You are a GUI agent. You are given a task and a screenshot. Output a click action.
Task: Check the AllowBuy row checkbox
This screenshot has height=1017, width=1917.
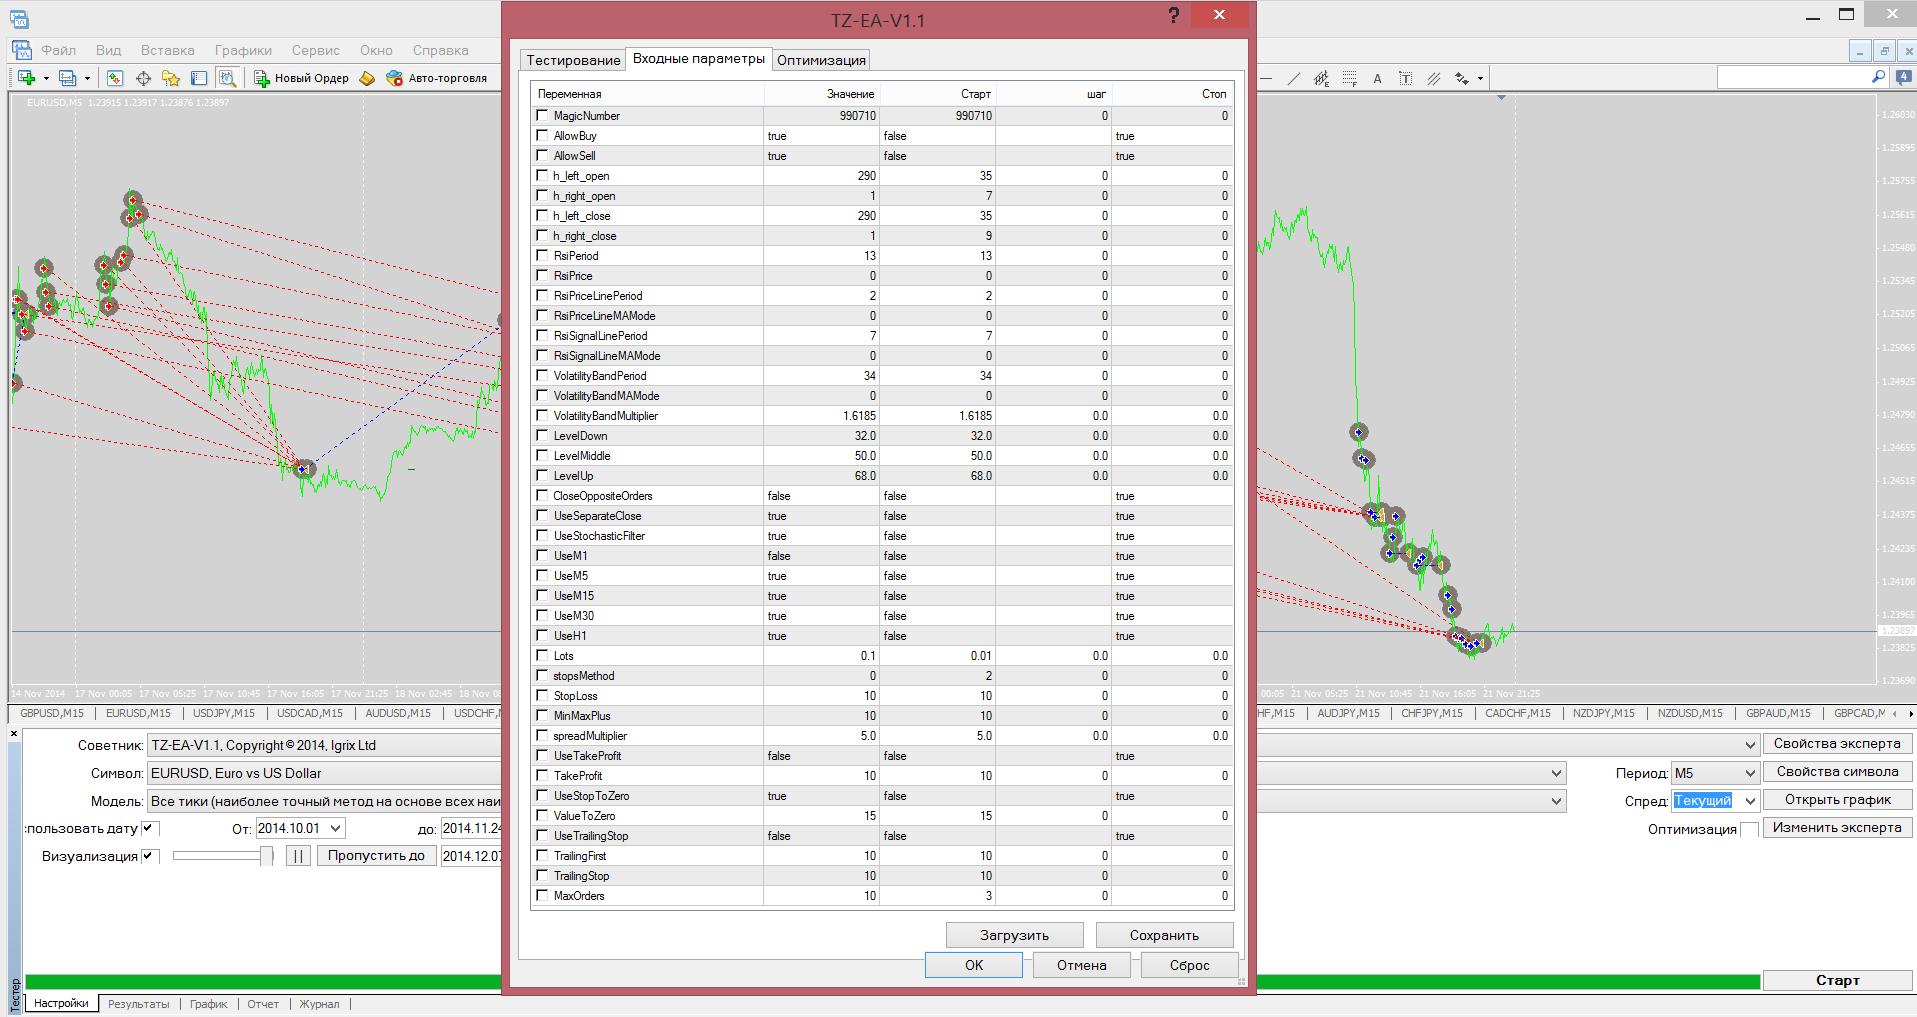click(542, 136)
